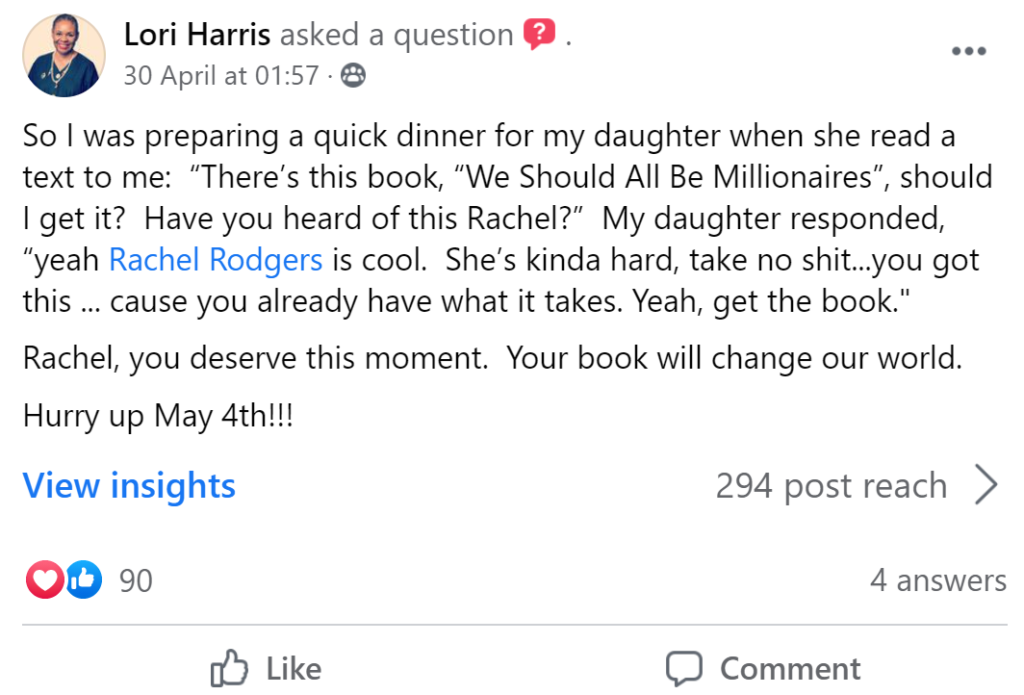
Task: Open Lori Harris's profile picture
Action: [62, 56]
